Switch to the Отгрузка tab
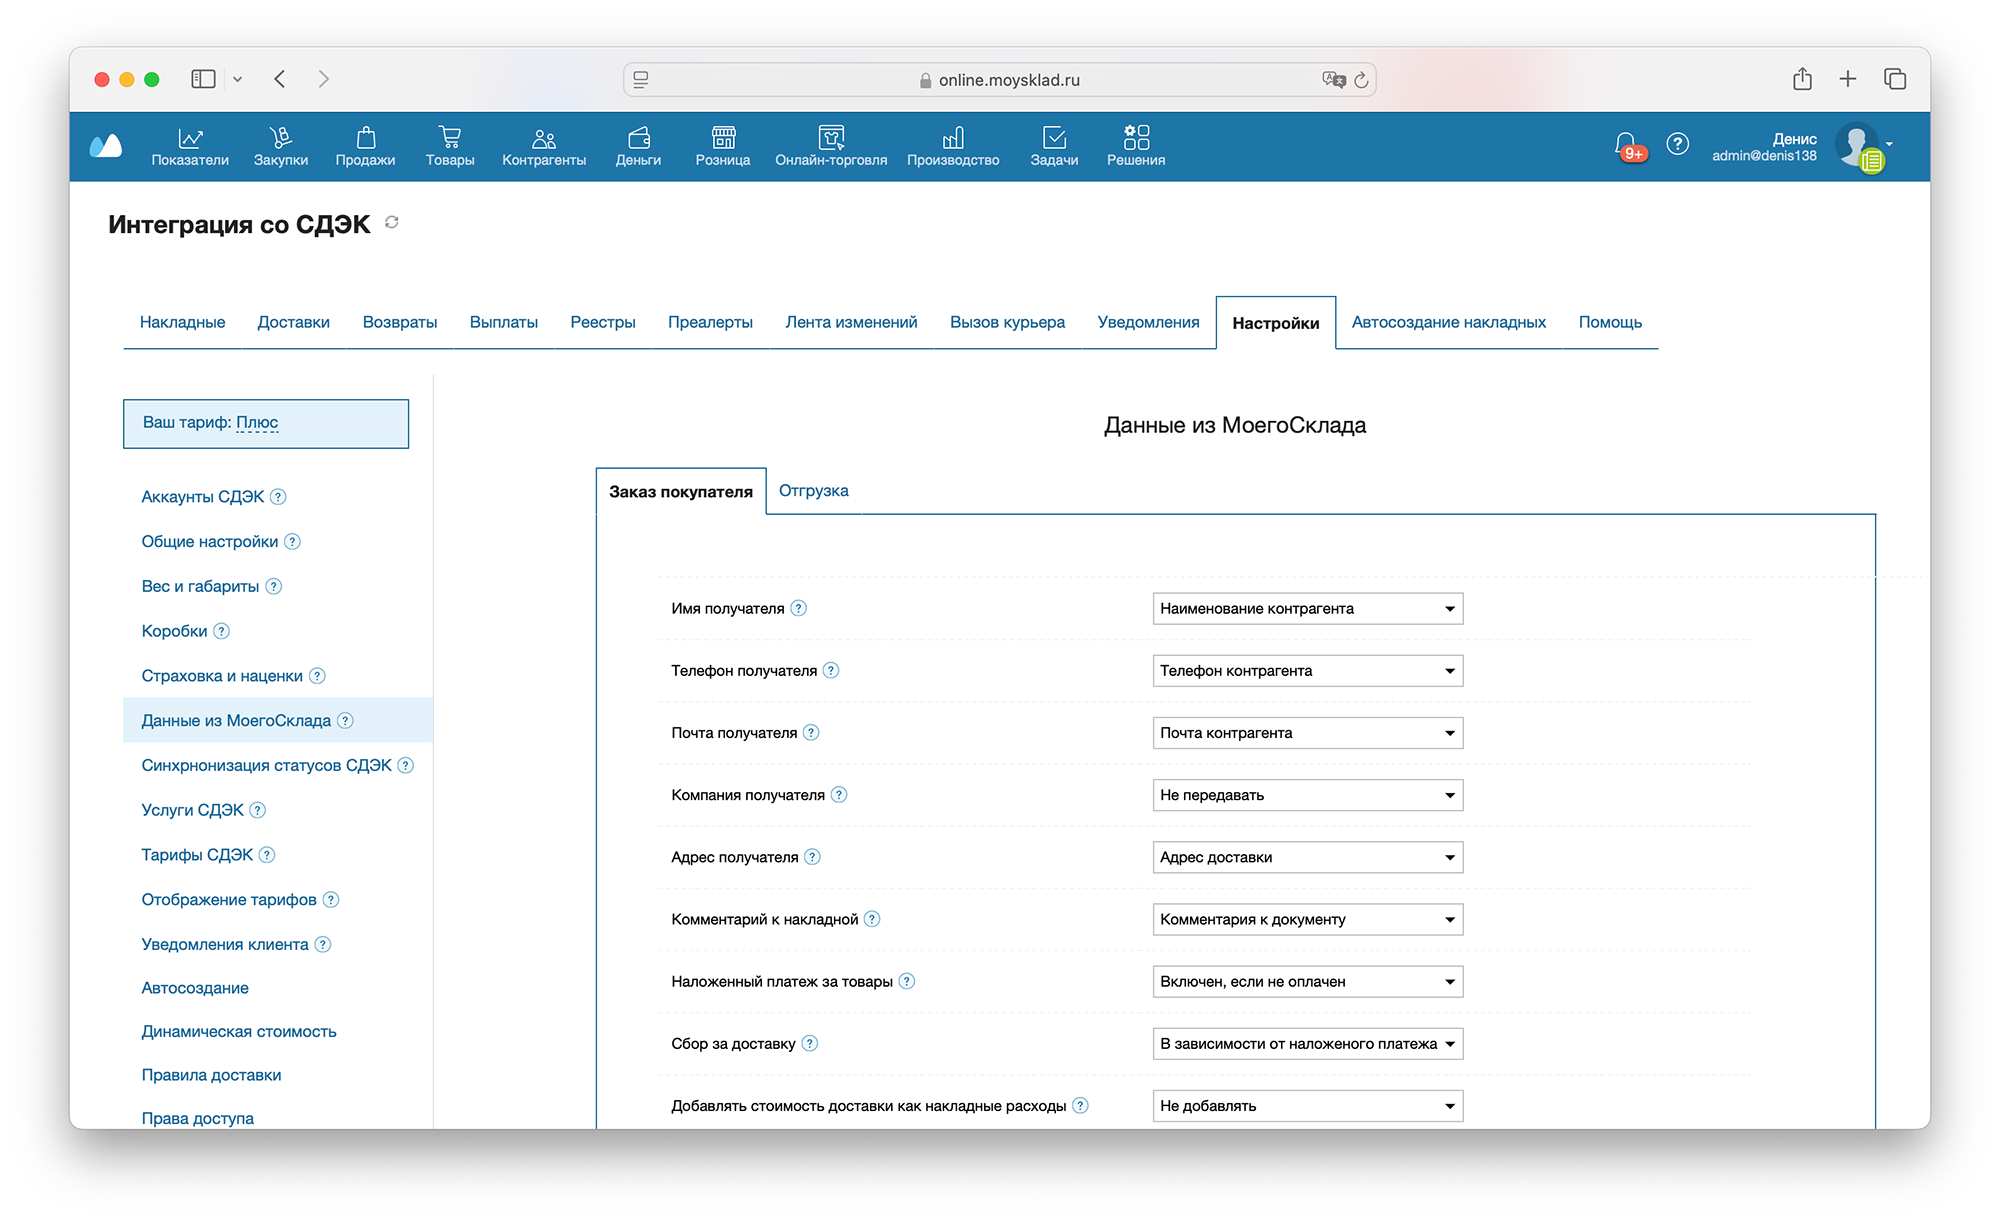2000x1221 pixels. click(814, 490)
